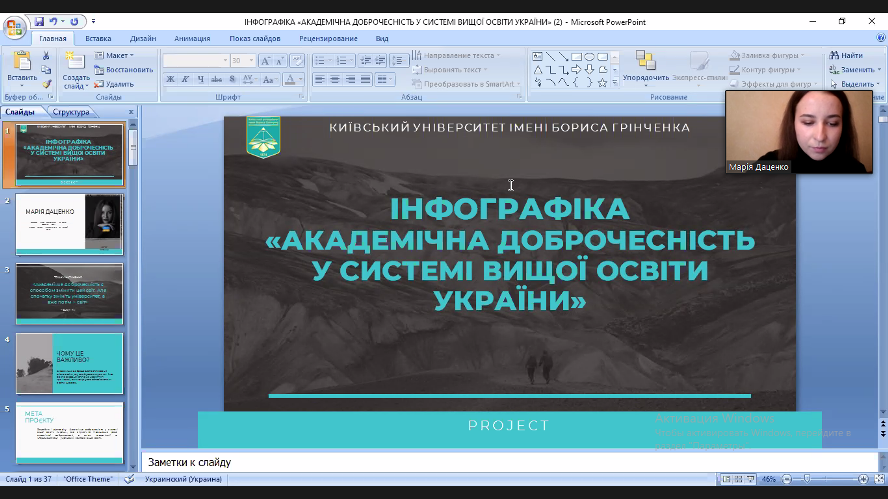Open the Структура pane tab
Viewport: 888px width, 499px height.
click(x=71, y=112)
